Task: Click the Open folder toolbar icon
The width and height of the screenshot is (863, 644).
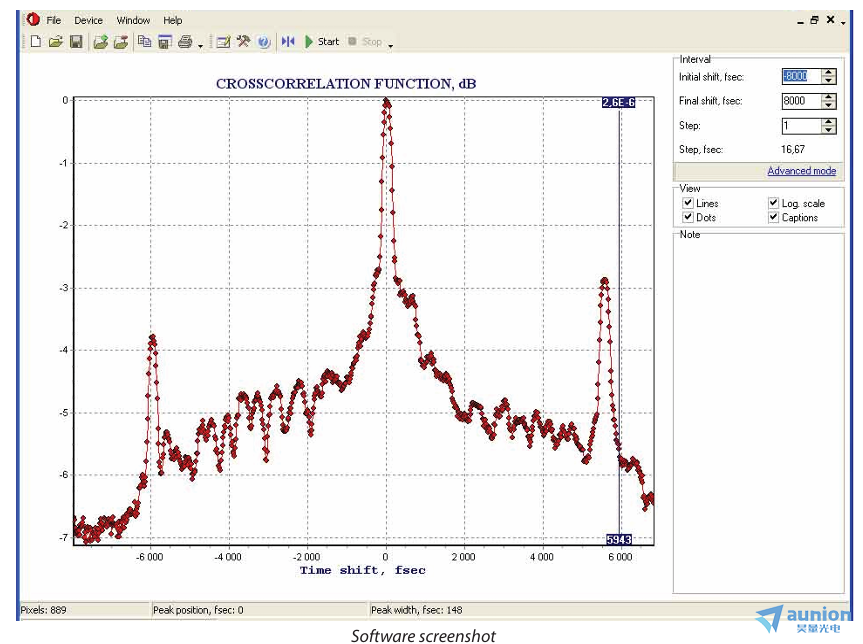Action: click(55, 42)
